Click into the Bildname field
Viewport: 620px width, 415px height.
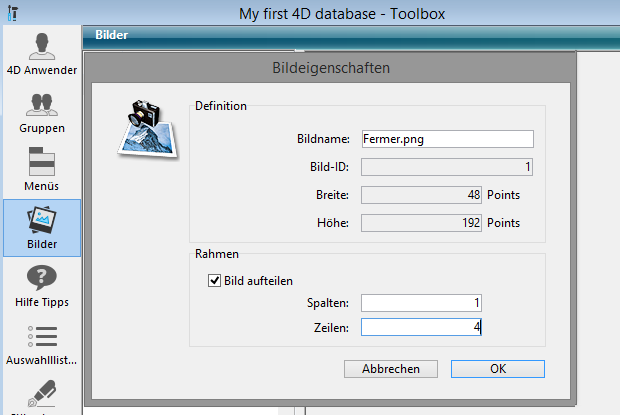(x=448, y=139)
